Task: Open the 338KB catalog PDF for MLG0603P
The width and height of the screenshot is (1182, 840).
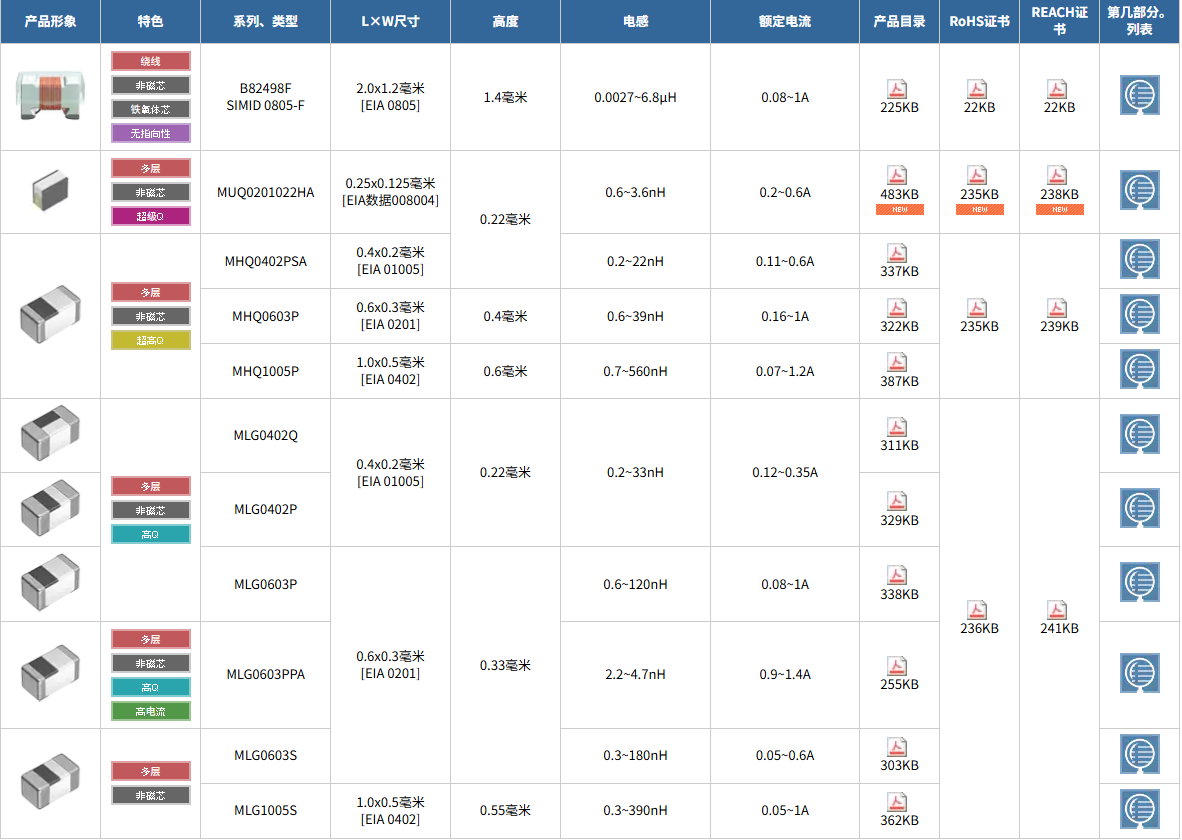Action: pyautogui.click(x=897, y=576)
